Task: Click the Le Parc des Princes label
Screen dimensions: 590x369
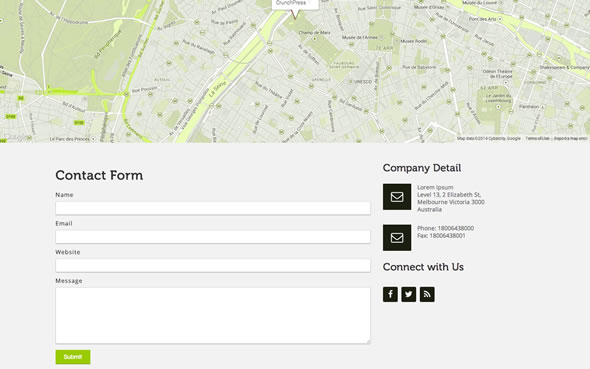Action: [x=70, y=139]
